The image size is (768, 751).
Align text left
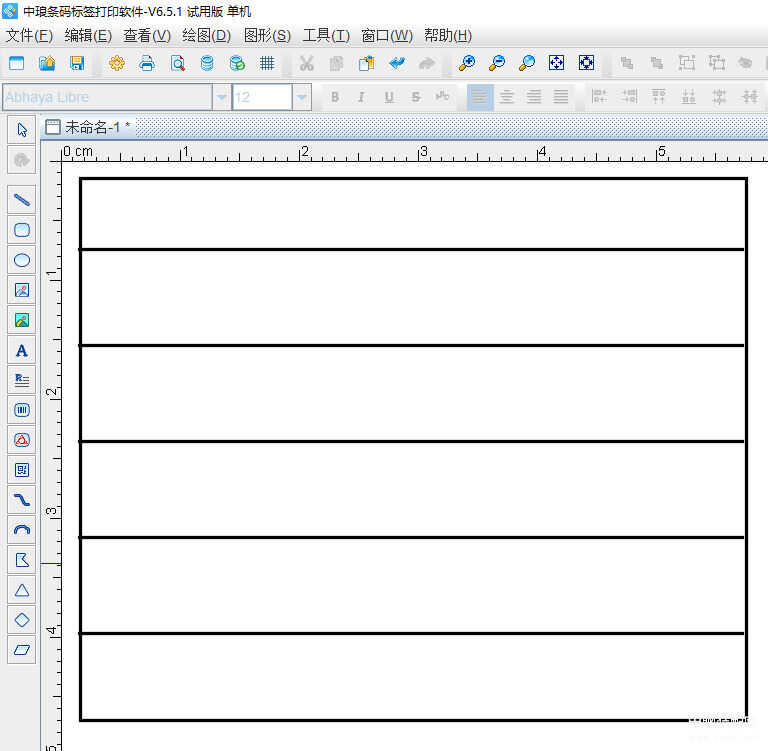[x=480, y=97]
